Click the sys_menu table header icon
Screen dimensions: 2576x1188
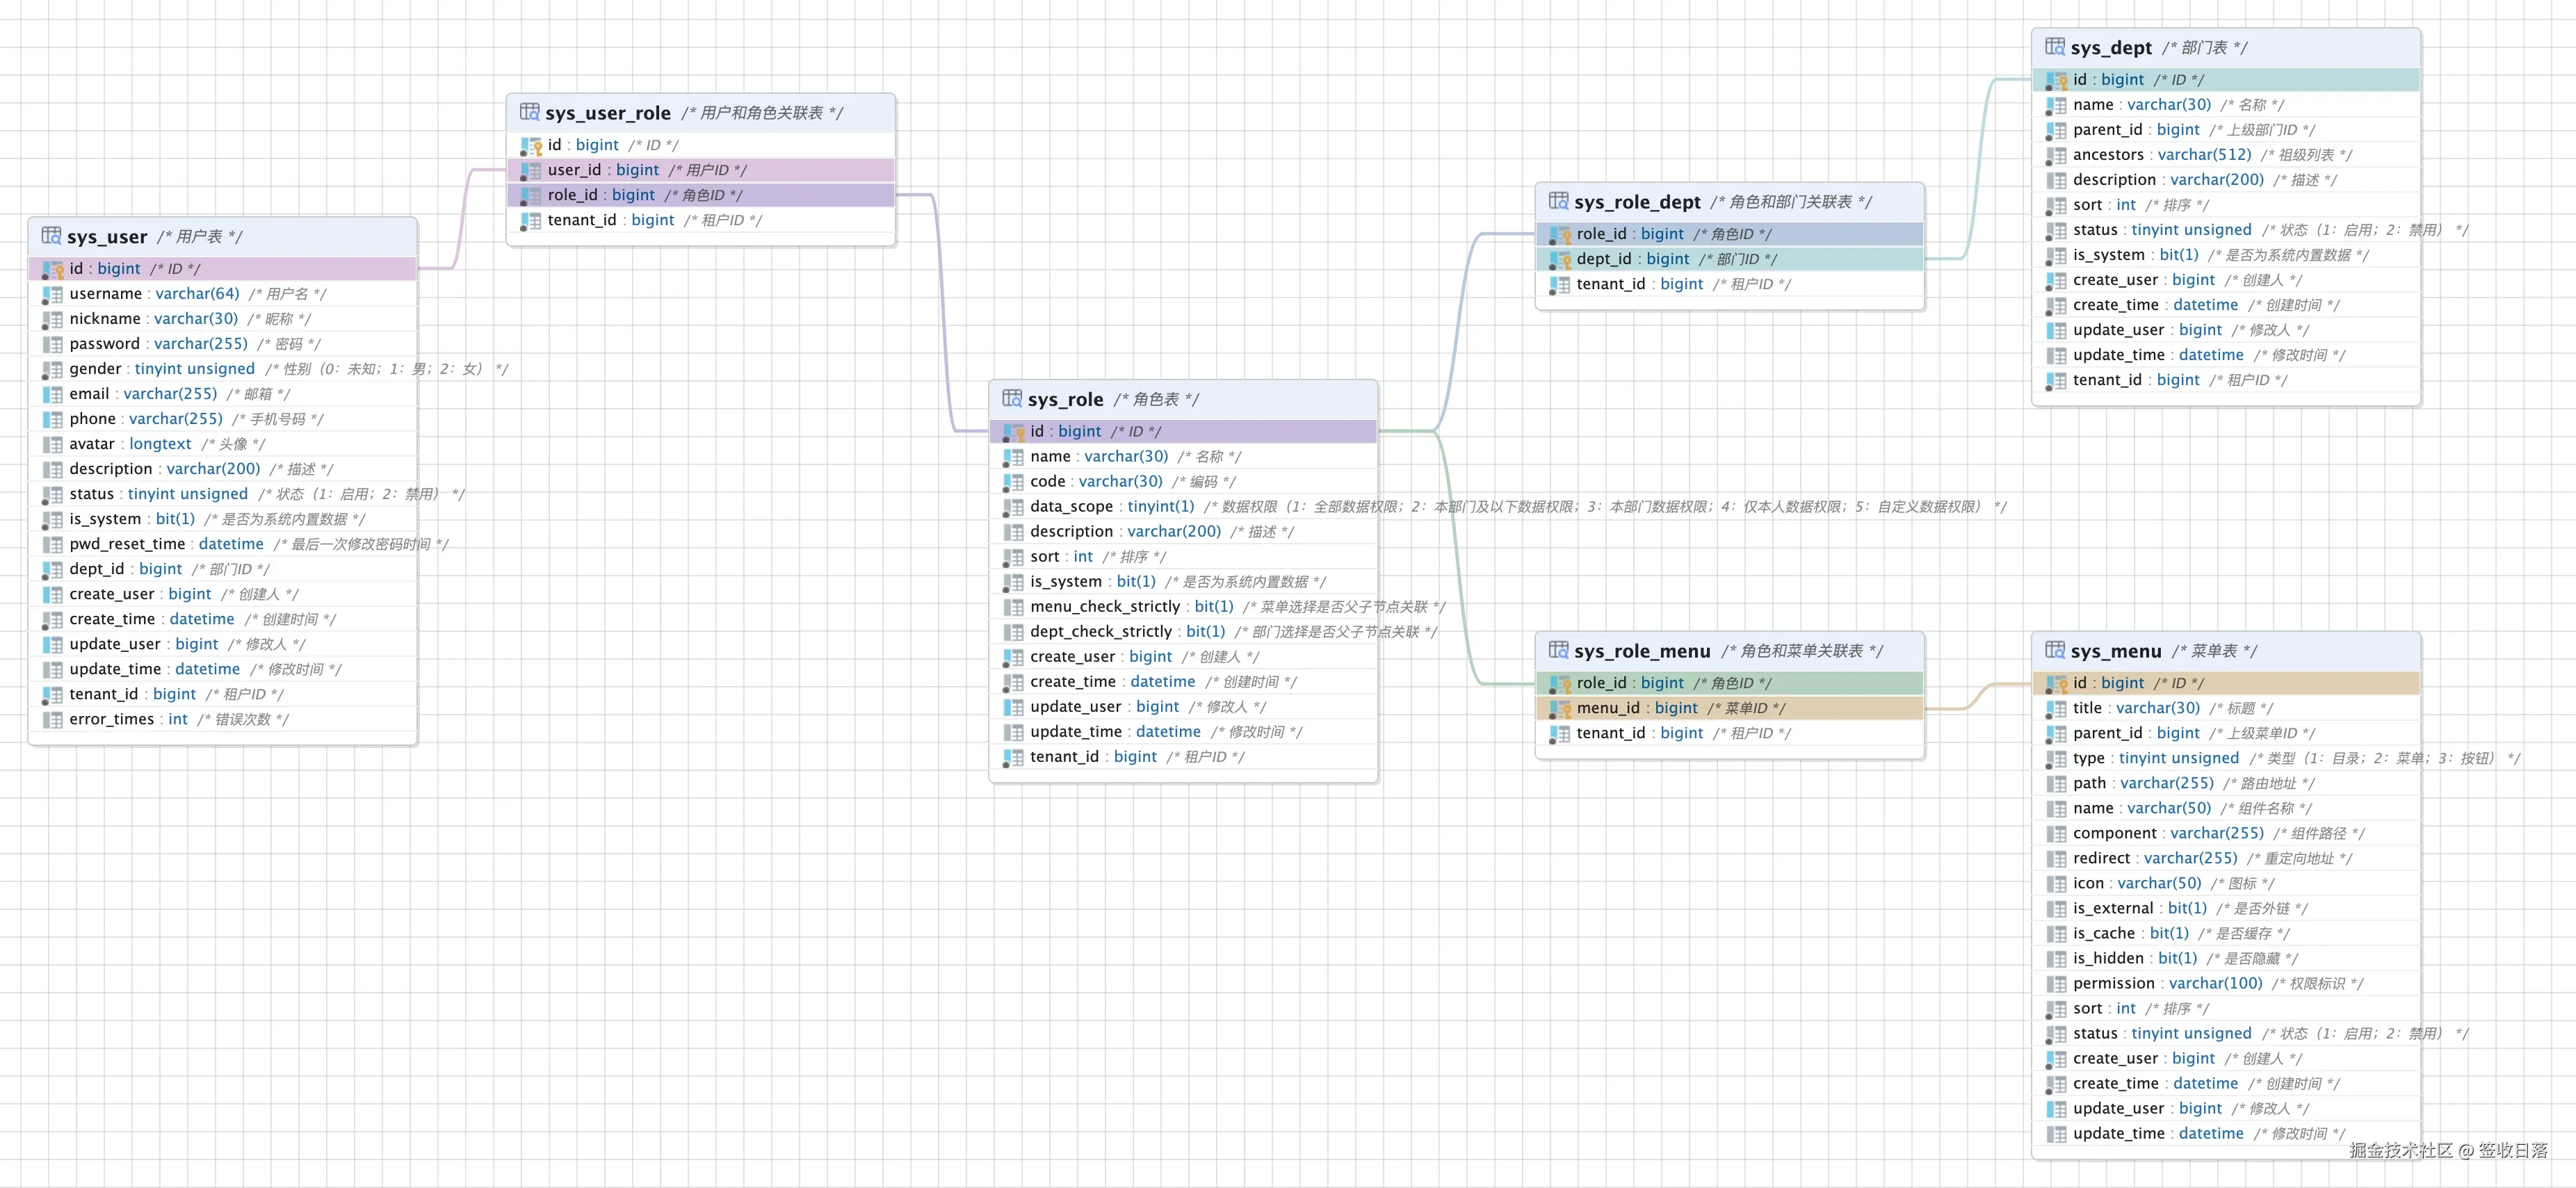point(2056,650)
